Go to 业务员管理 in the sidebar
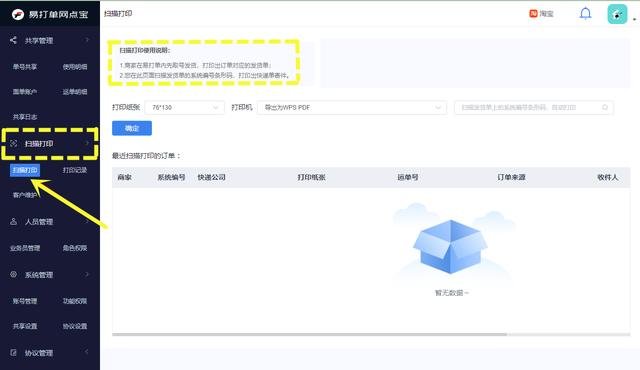 click(25, 248)
